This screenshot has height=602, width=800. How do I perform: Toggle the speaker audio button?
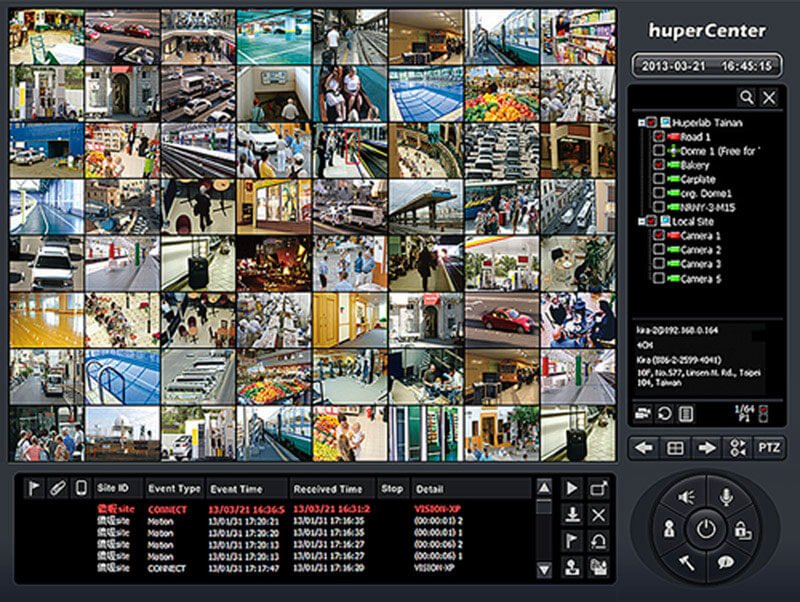[x=686, y=496]
